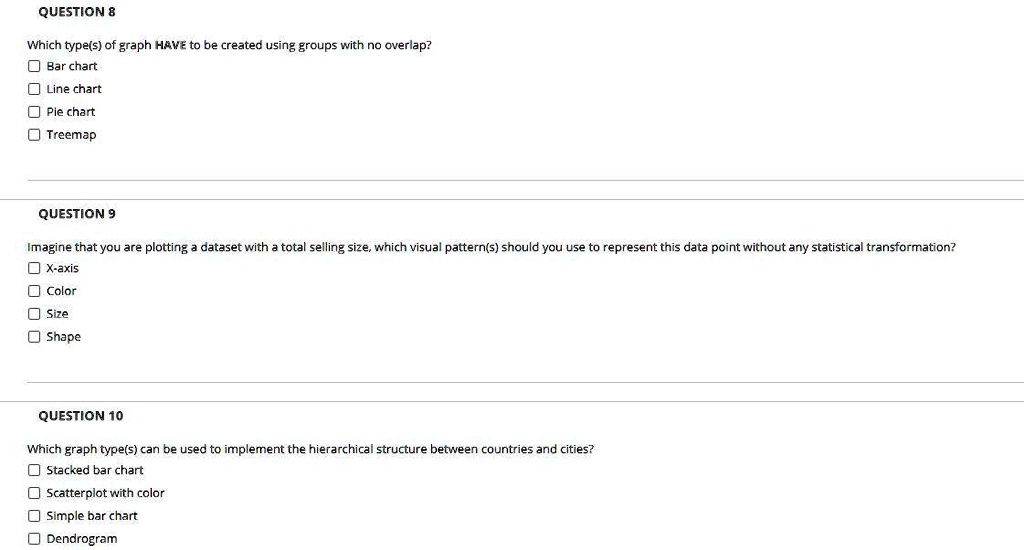Select the Simple bar chart checkbox

[x=34, y=515]
